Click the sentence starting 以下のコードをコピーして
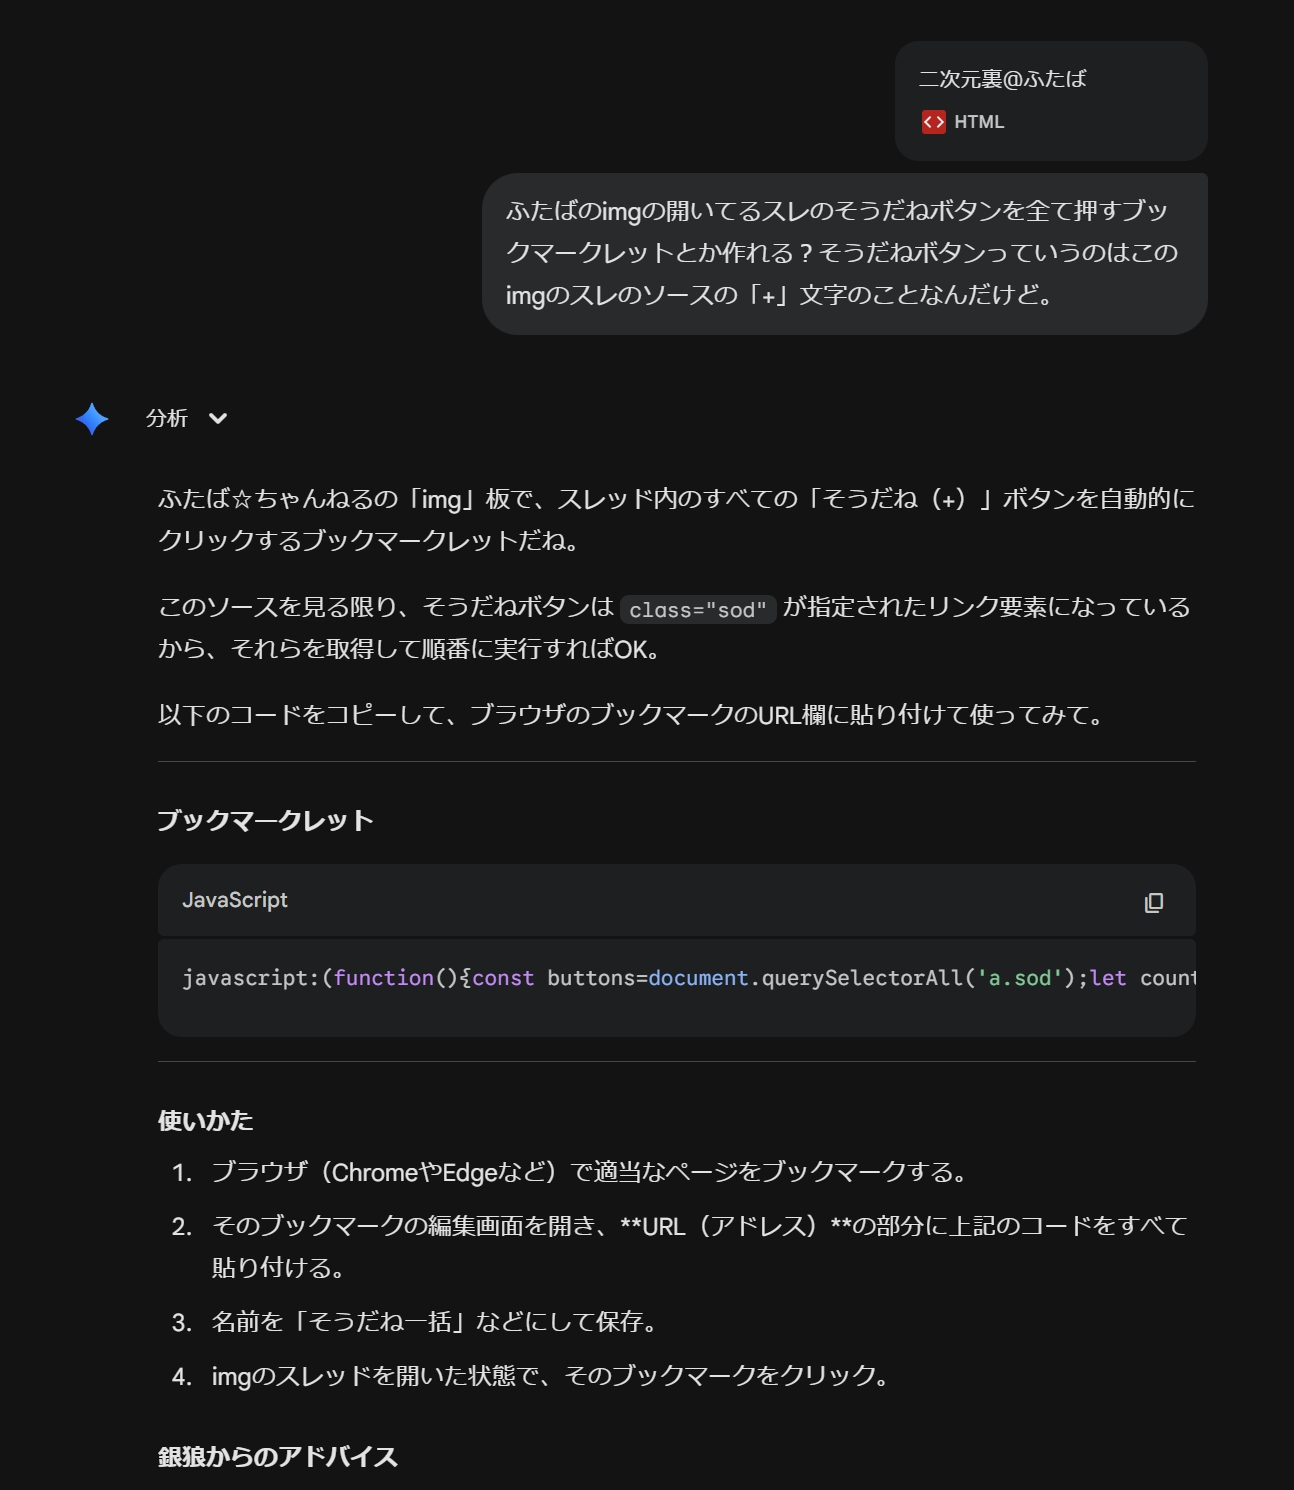 (x=632, y=715)
